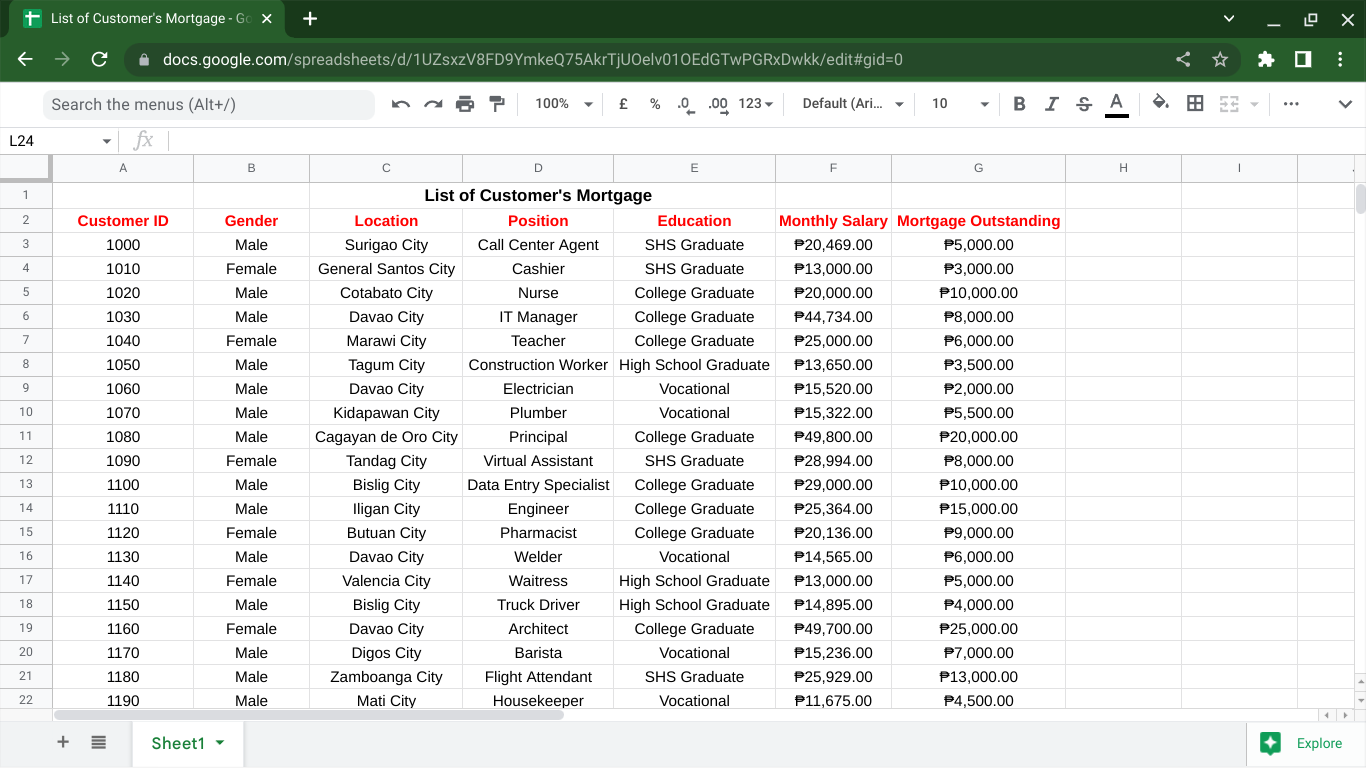1366x768 pixels.
Task: Expand the Merge cells dropdown arrow
Action: click(1254, 104)
